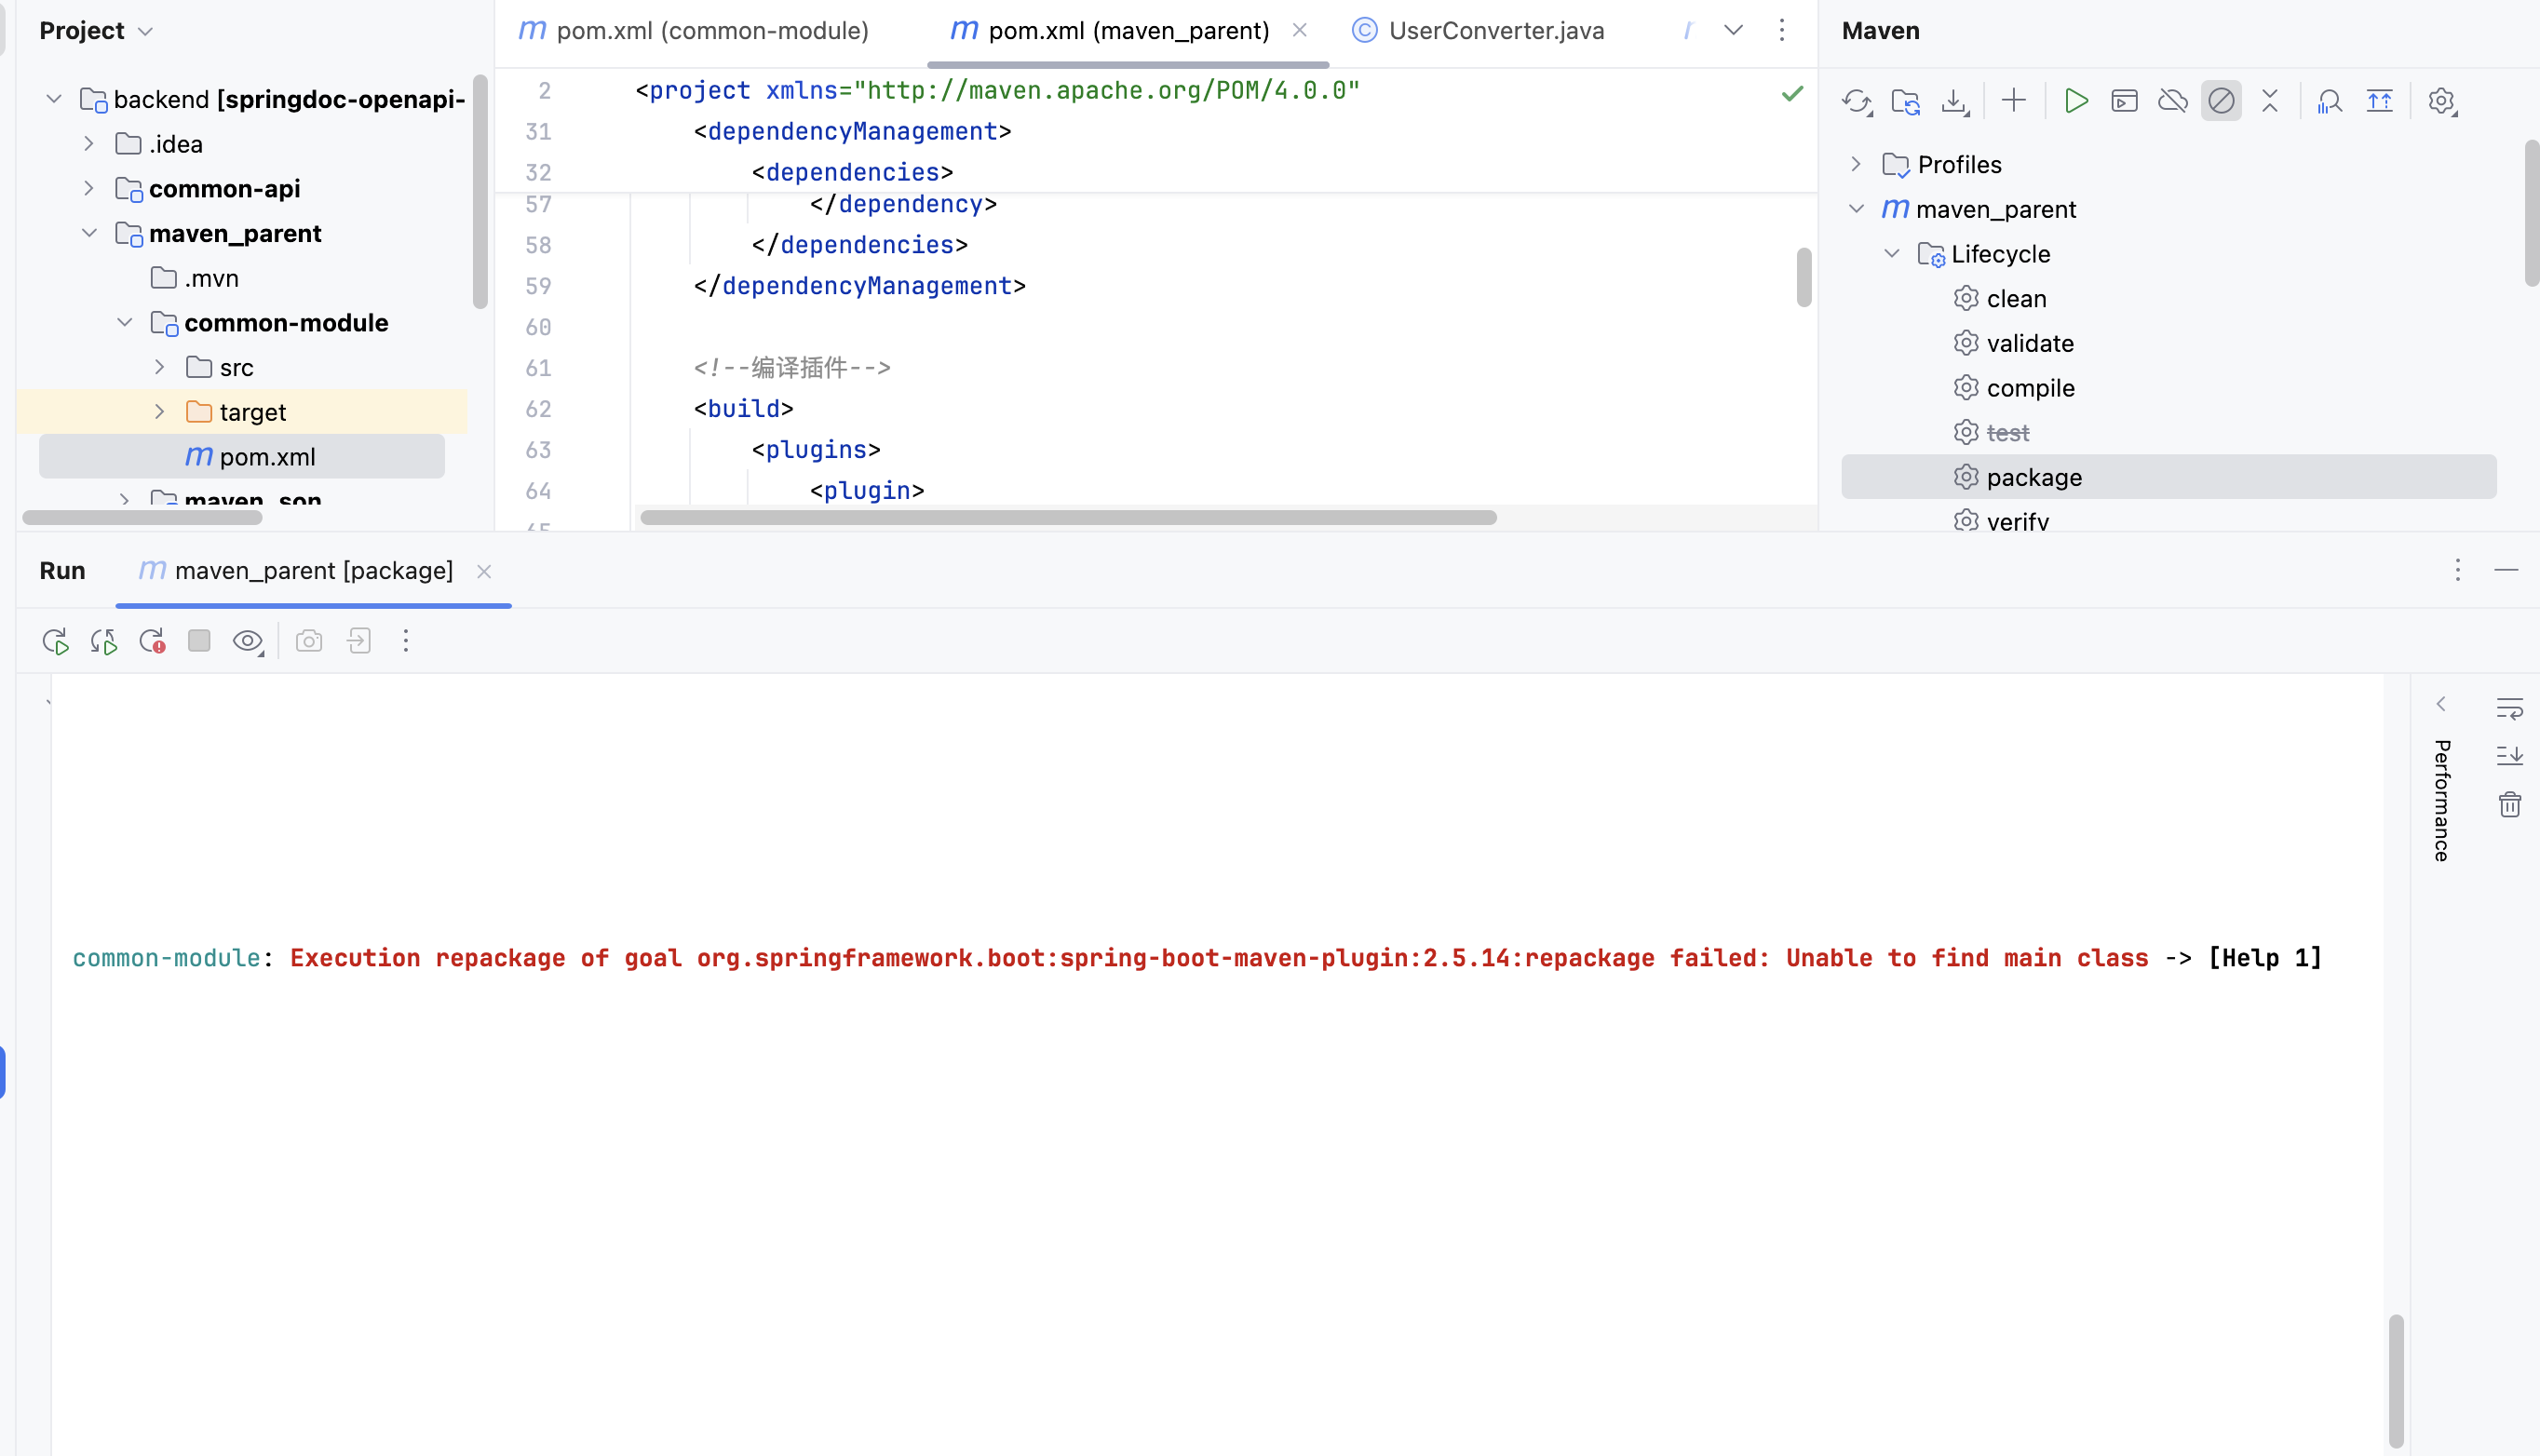Open the pom.xml (common-module) tab
2540x1456 pixels.
[711, 31]
